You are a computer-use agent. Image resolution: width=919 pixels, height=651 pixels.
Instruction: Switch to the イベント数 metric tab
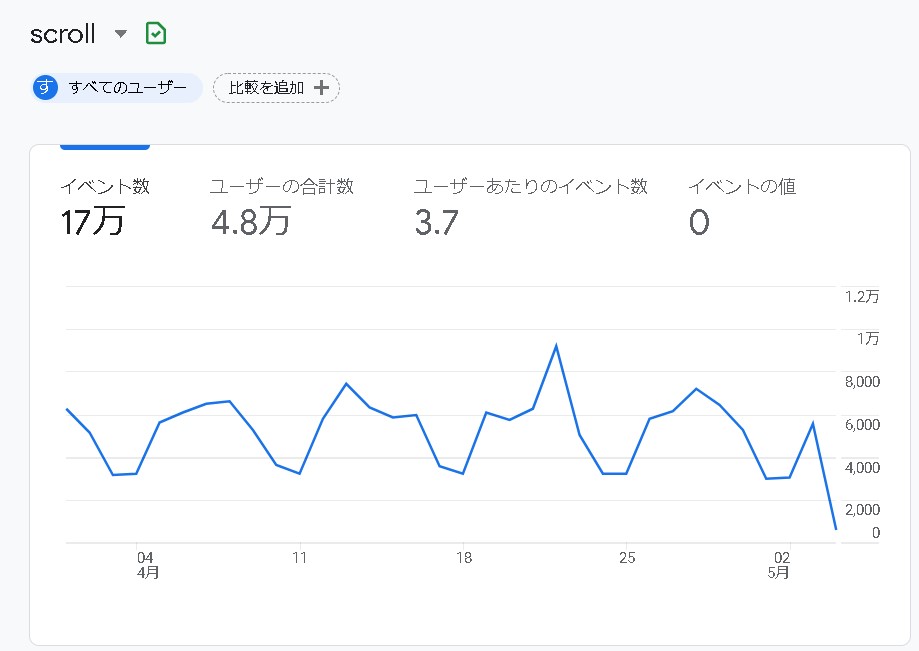click(x=104, y=187)
